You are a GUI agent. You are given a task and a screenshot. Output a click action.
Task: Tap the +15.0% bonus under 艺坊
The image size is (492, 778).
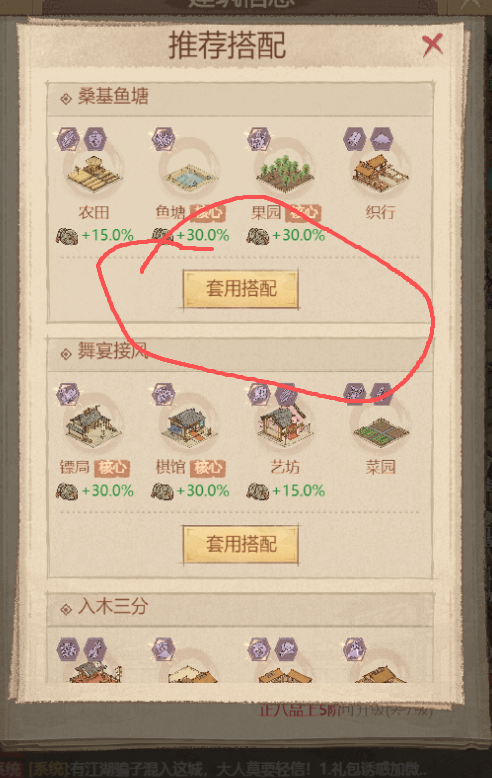pyautogui.click(x=299, y=491)
